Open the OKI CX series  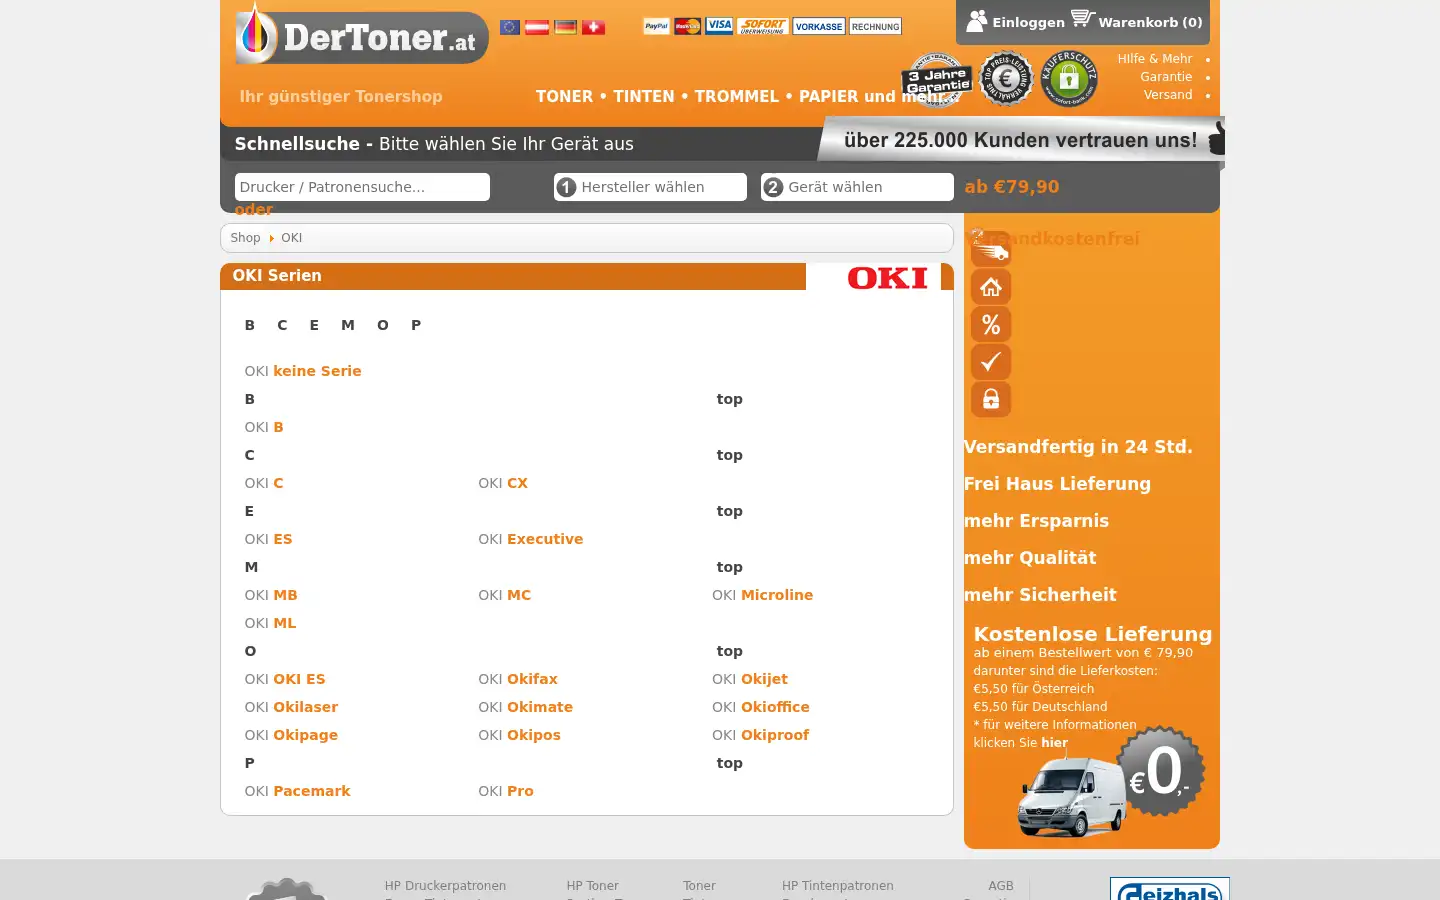pos(503,483)
